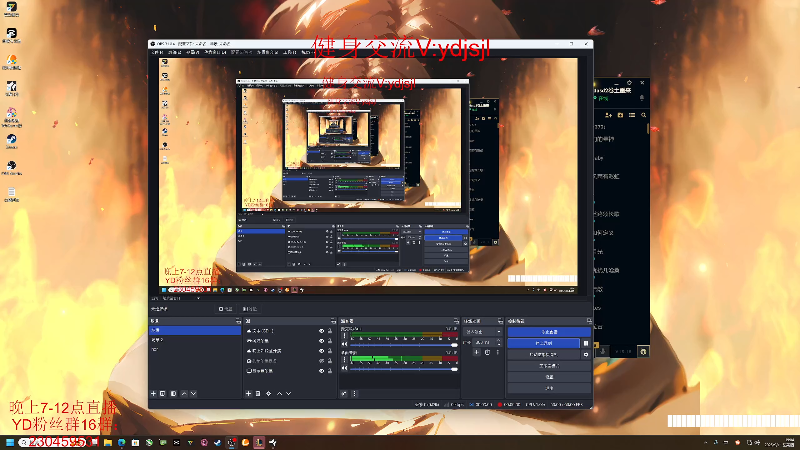
Task: Open Steam shortcut on the desktop
Action: click(x=11, y=141)
